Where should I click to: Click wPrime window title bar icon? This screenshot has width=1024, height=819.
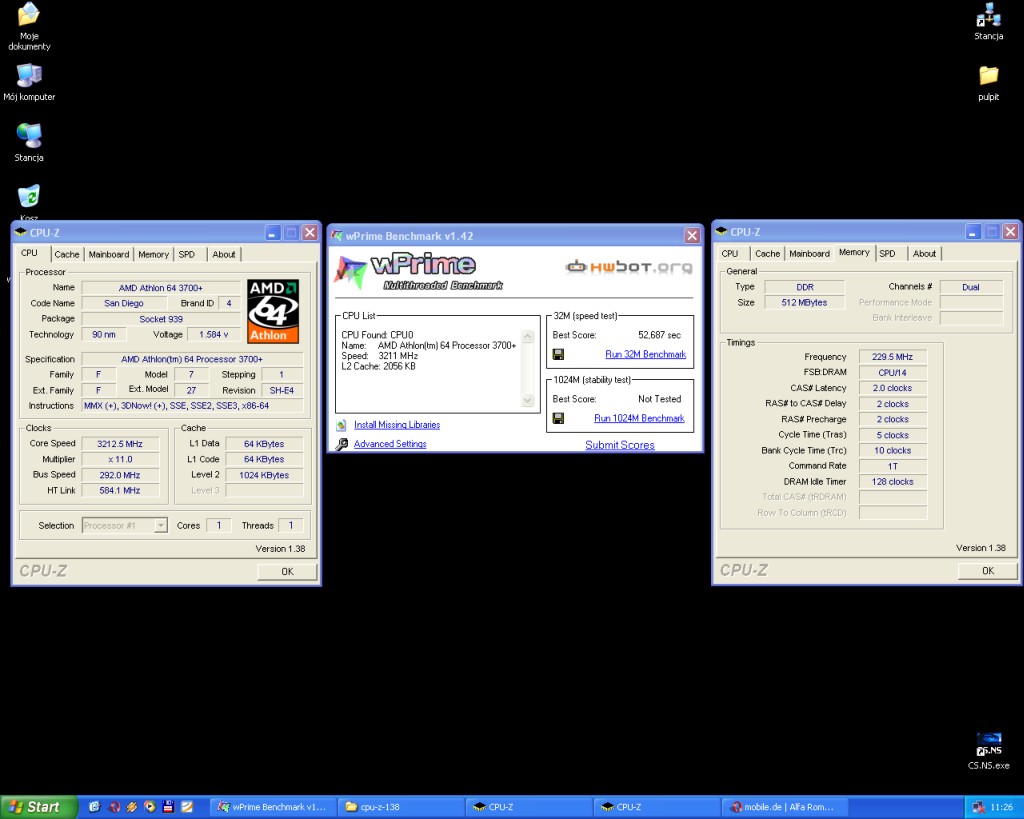coord(337,236)
